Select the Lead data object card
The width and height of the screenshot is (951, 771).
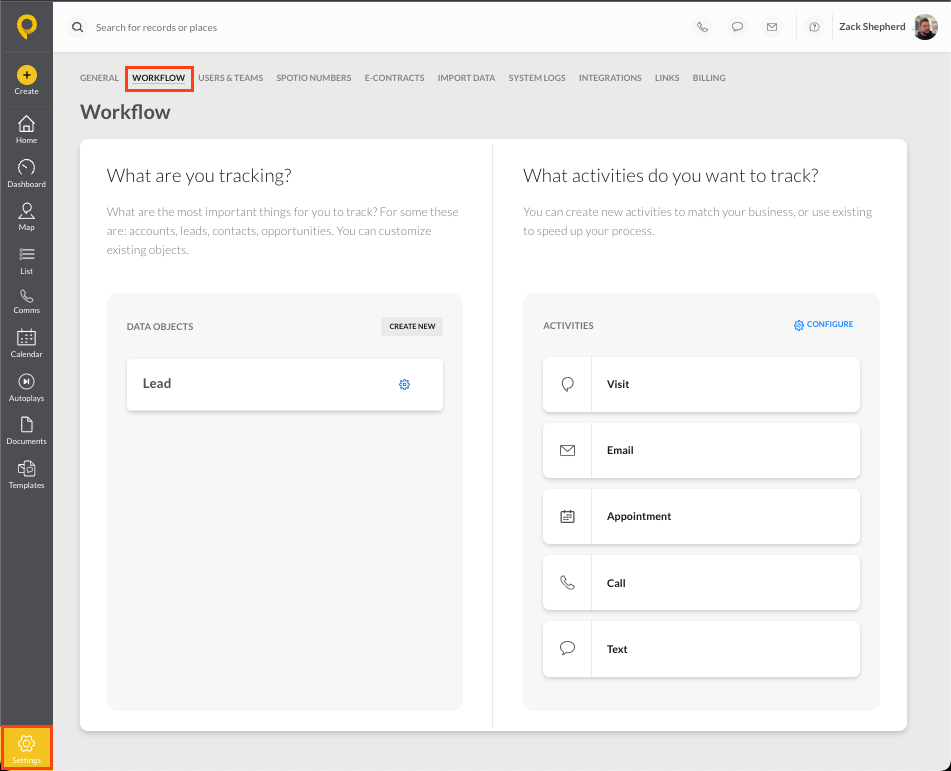coord(285,385)
